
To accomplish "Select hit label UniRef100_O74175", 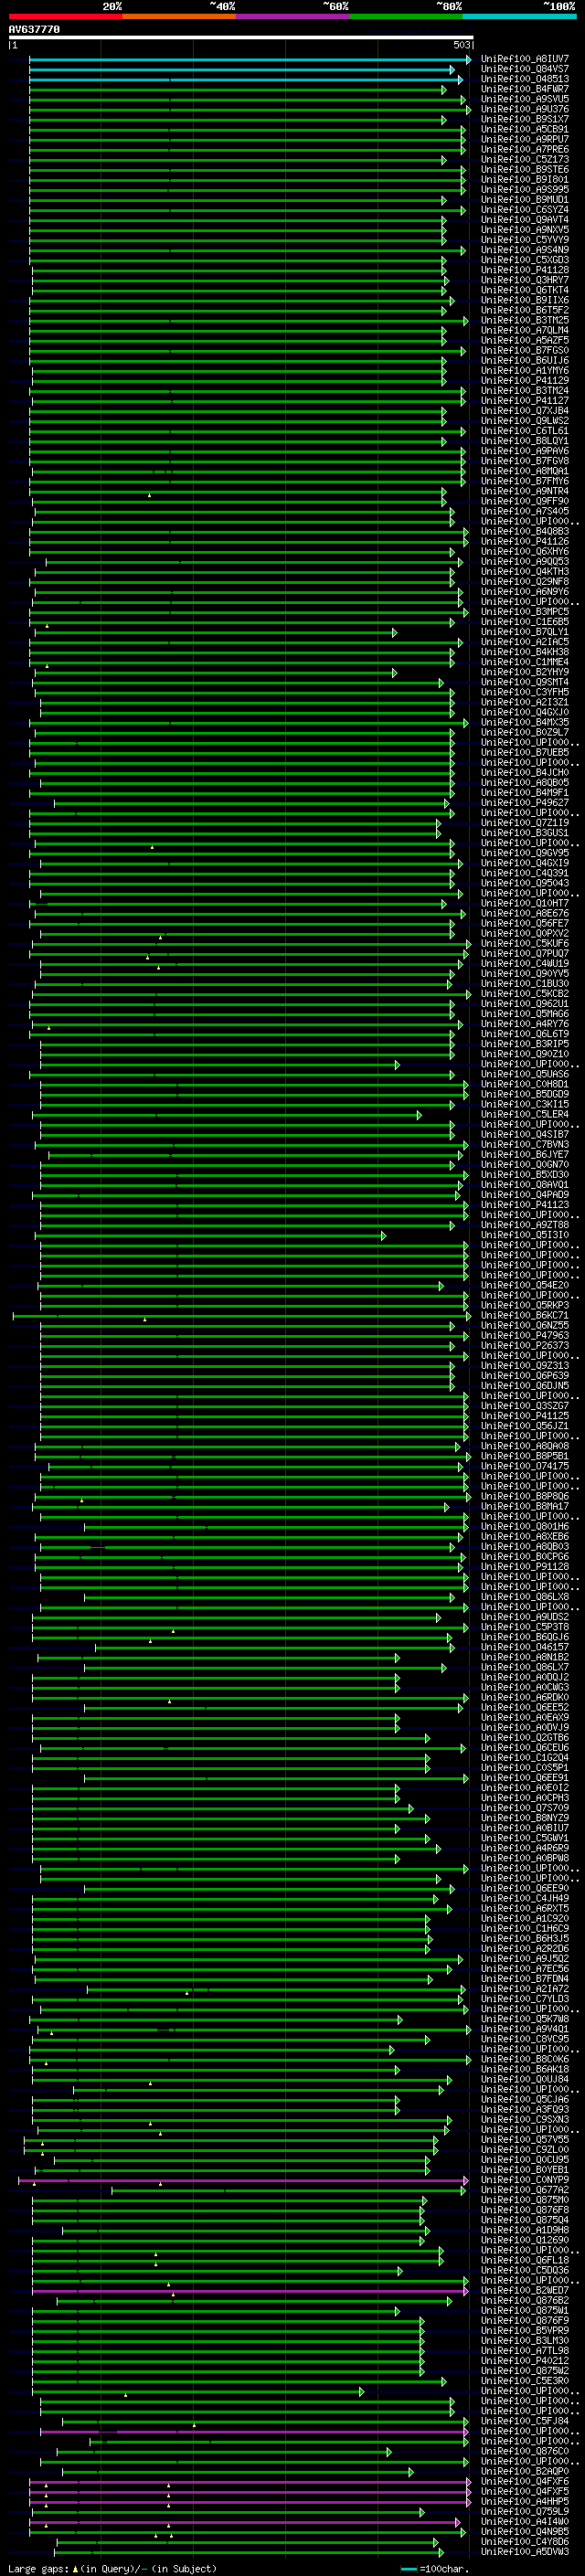I will tap(525, 1466).
